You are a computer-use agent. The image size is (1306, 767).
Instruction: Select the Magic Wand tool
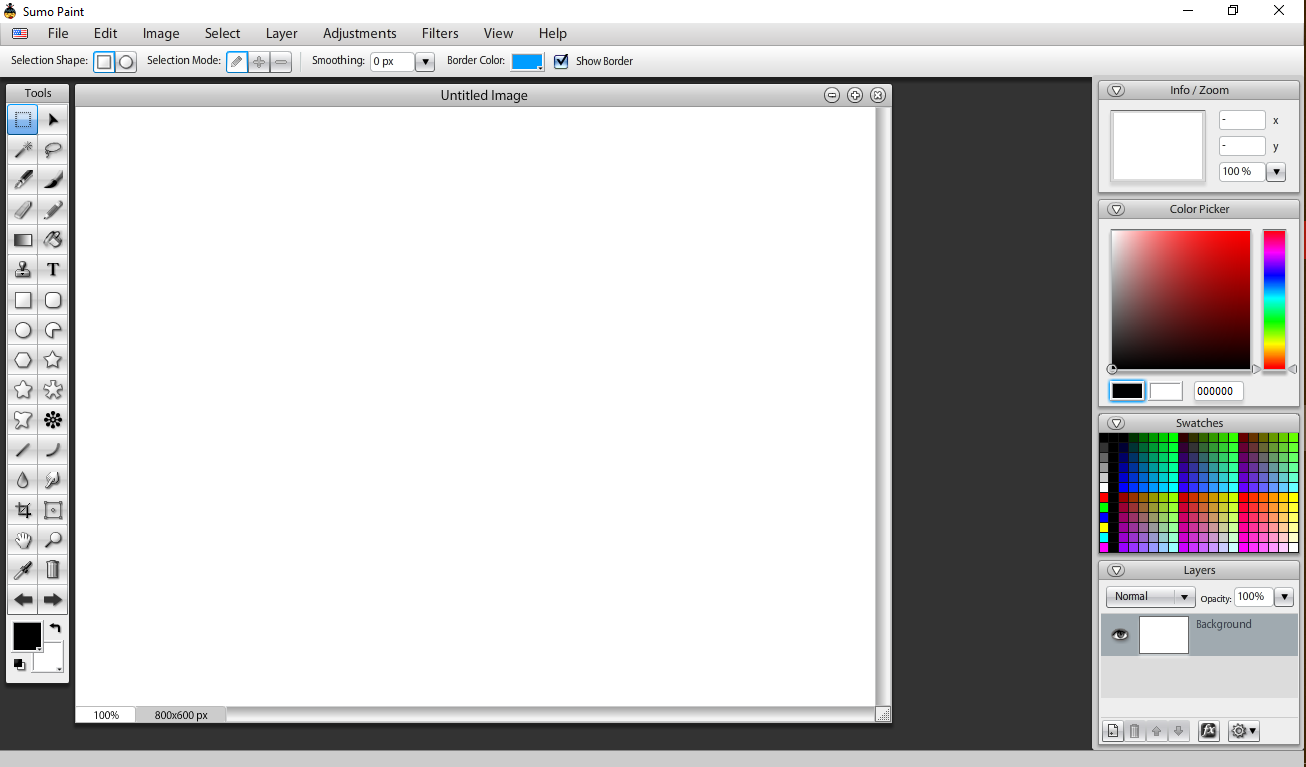pos(23,150)
